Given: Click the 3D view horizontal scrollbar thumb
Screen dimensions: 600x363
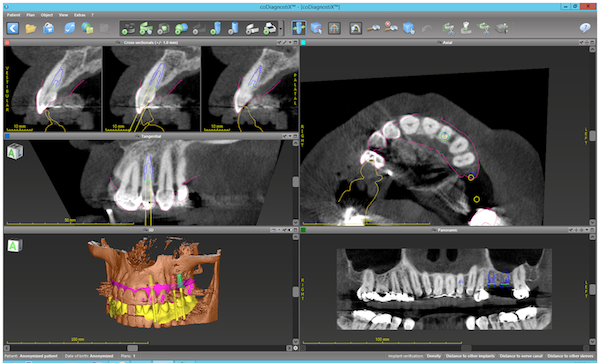Looking at the screenshot, I should click(132, 348).
